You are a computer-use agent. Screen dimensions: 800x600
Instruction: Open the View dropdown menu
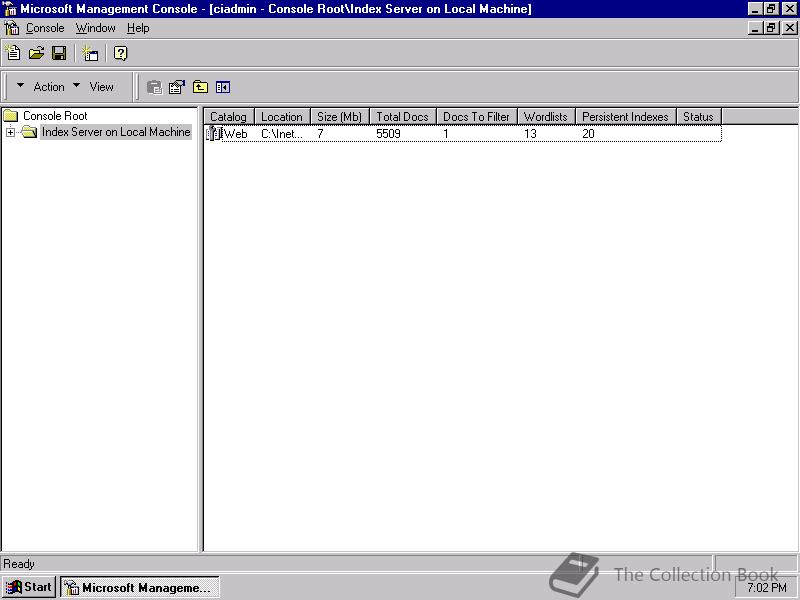(93, 87)
